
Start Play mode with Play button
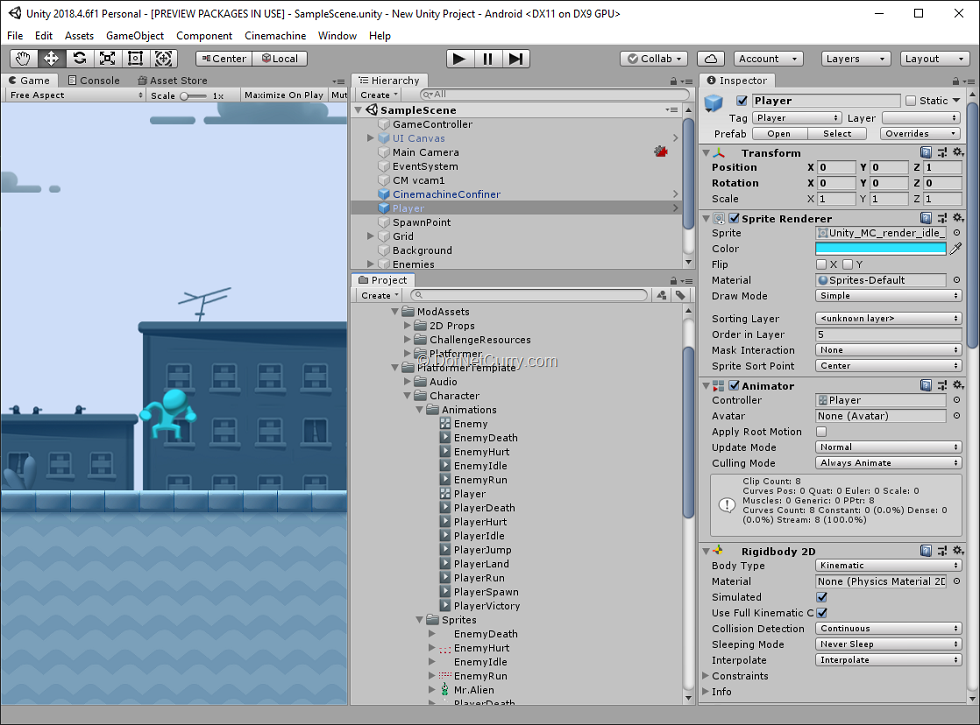(x=459, y=59)
